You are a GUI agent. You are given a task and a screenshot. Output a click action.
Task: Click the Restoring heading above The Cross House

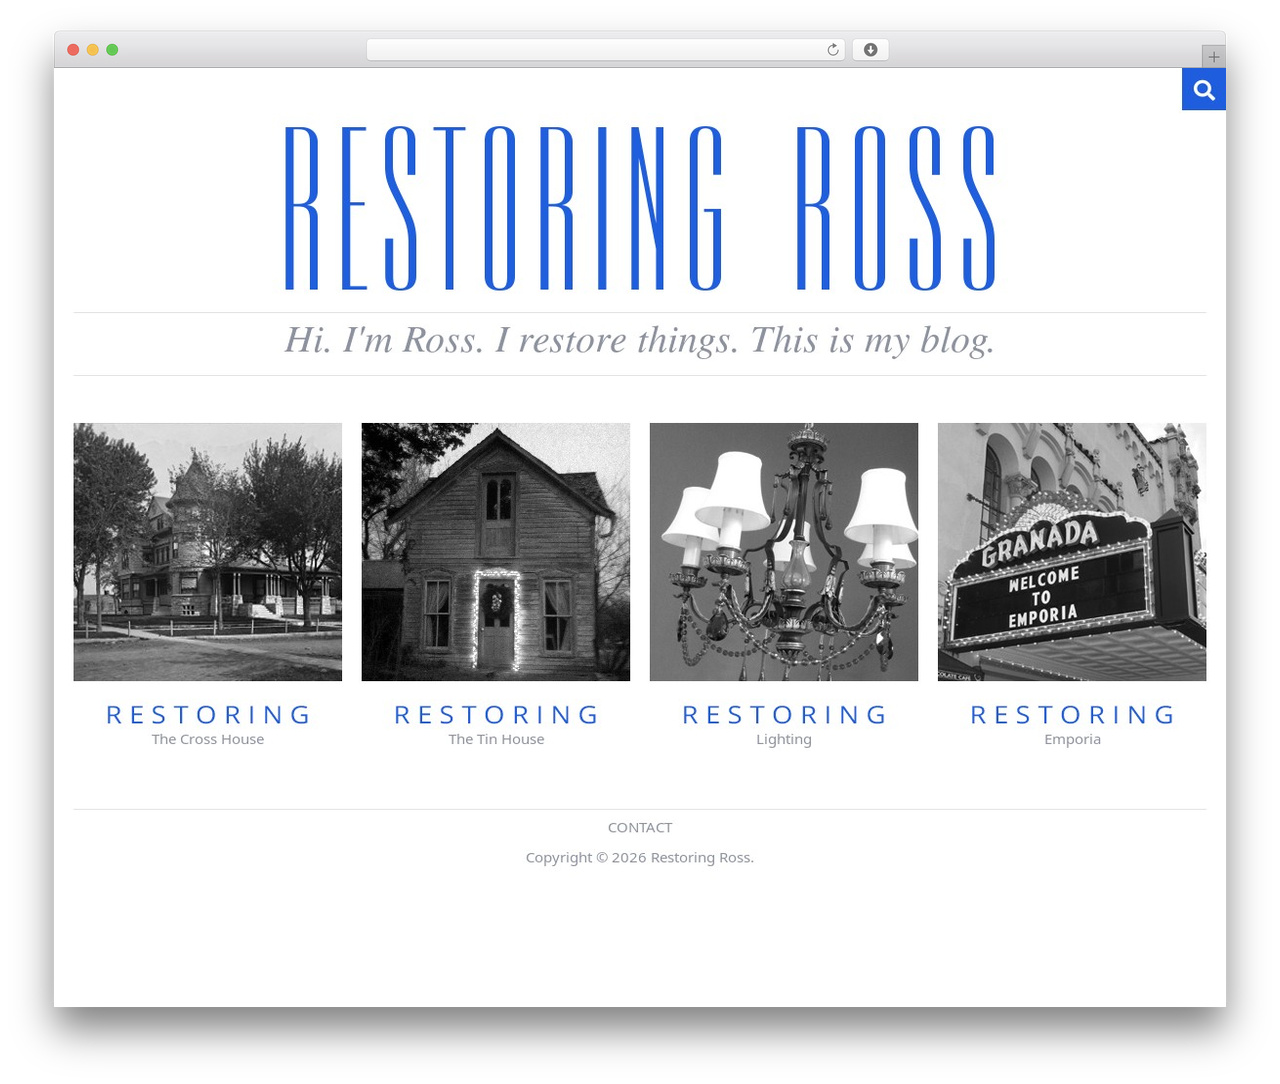click(208, 715)
